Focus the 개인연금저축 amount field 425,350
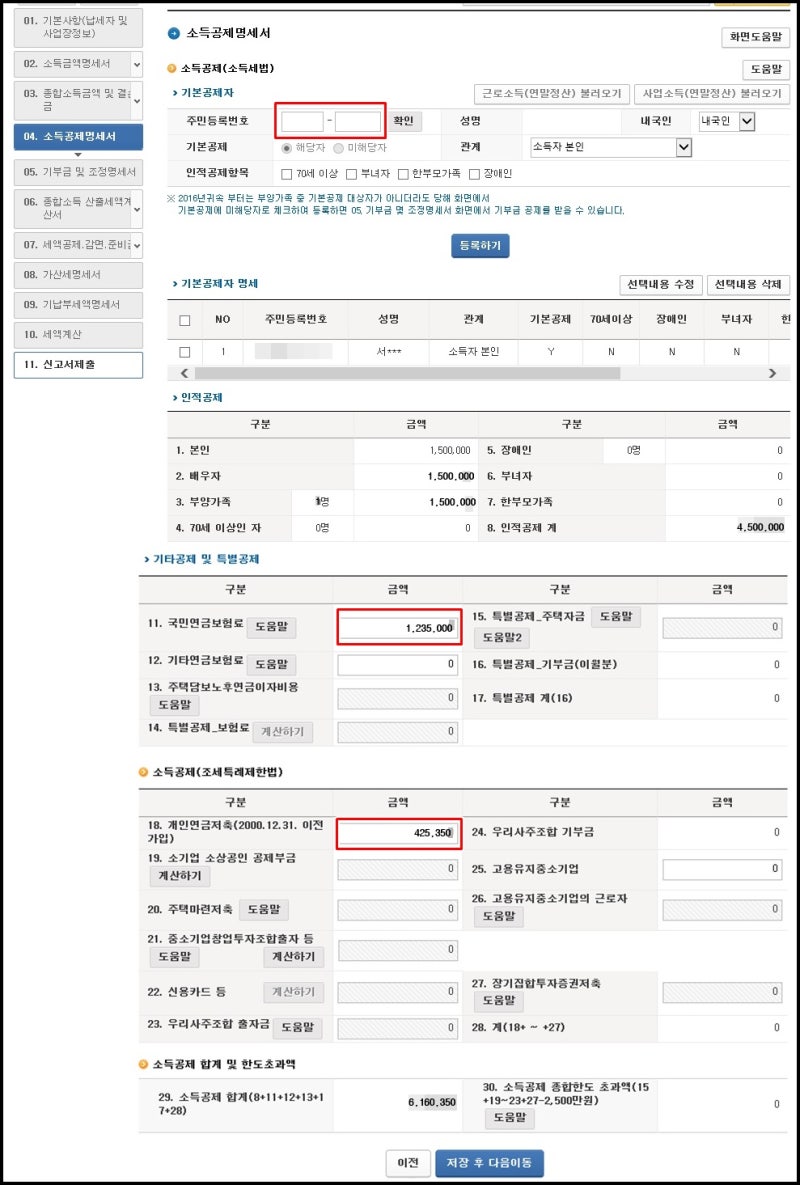This screenshot has width=800, height=1185. pos(398,833)
